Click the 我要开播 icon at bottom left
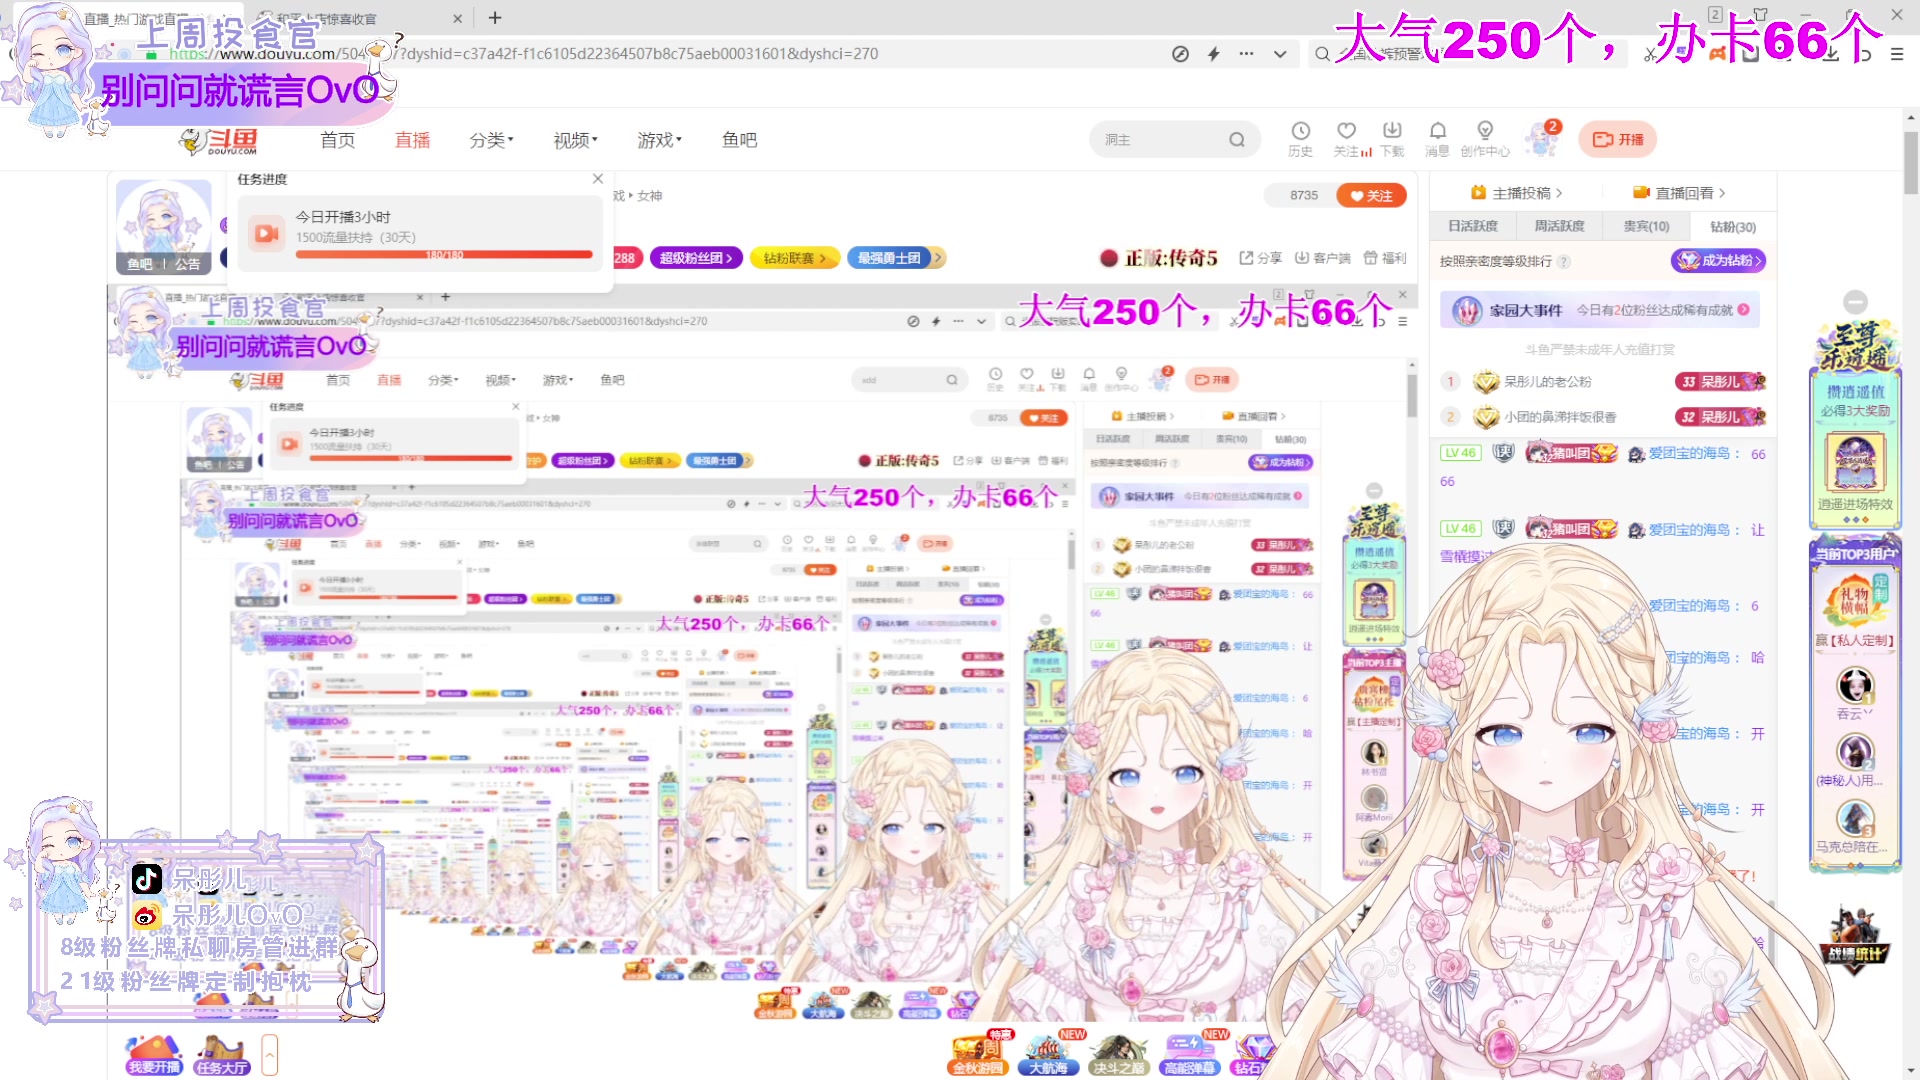The image size is (1920, 1080). [154, 1055]
